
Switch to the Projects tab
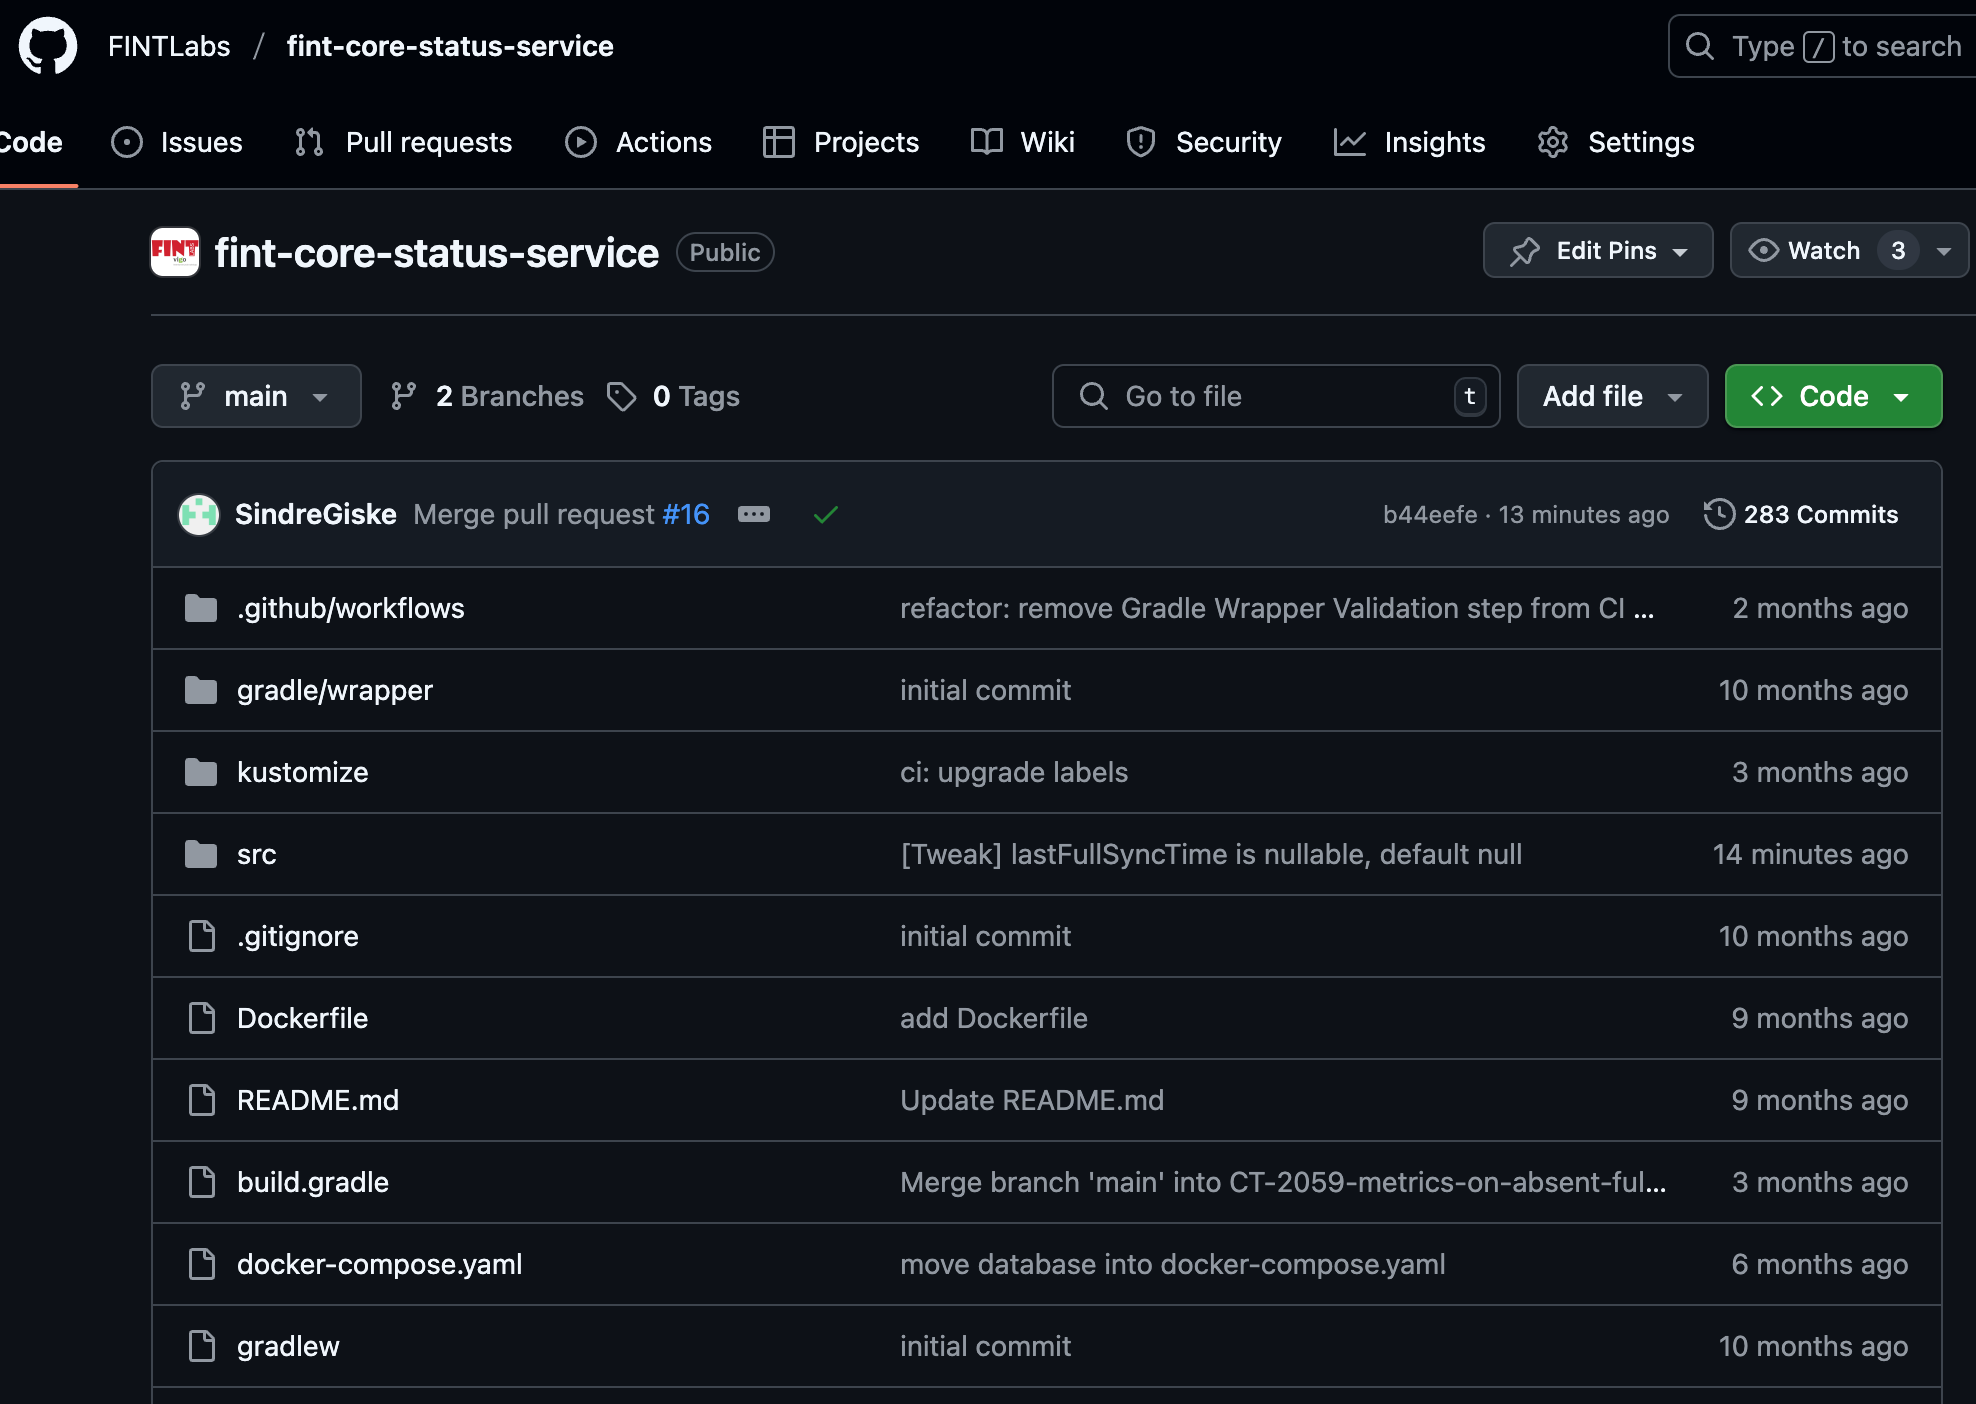pyautogui.click(x=841, y=142)
